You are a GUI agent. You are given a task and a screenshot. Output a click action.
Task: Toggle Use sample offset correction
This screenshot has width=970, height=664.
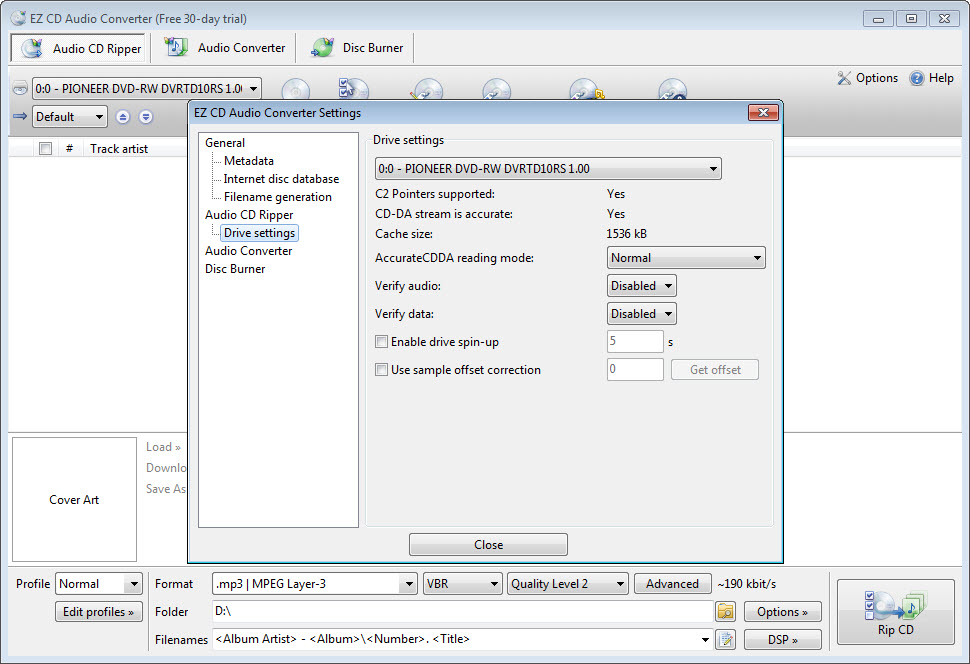pos(382,370)
